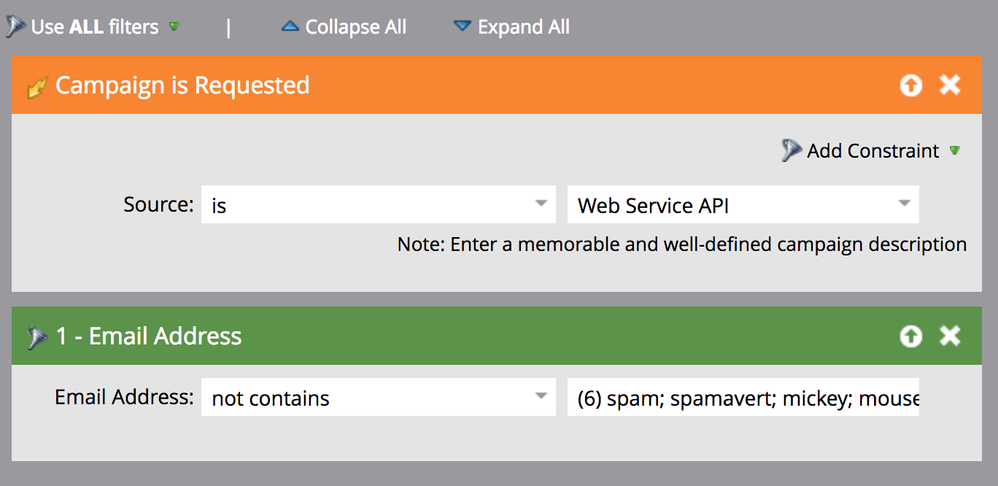Screen dimensions: 998x486
Task: Click the blue Expand All triangle icon
Action: pyautogui.click(x=462, y=27)
